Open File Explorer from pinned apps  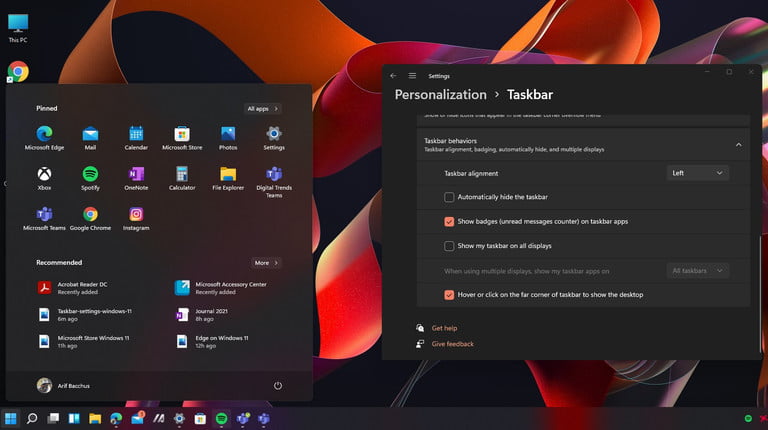[x=228, y=178]
